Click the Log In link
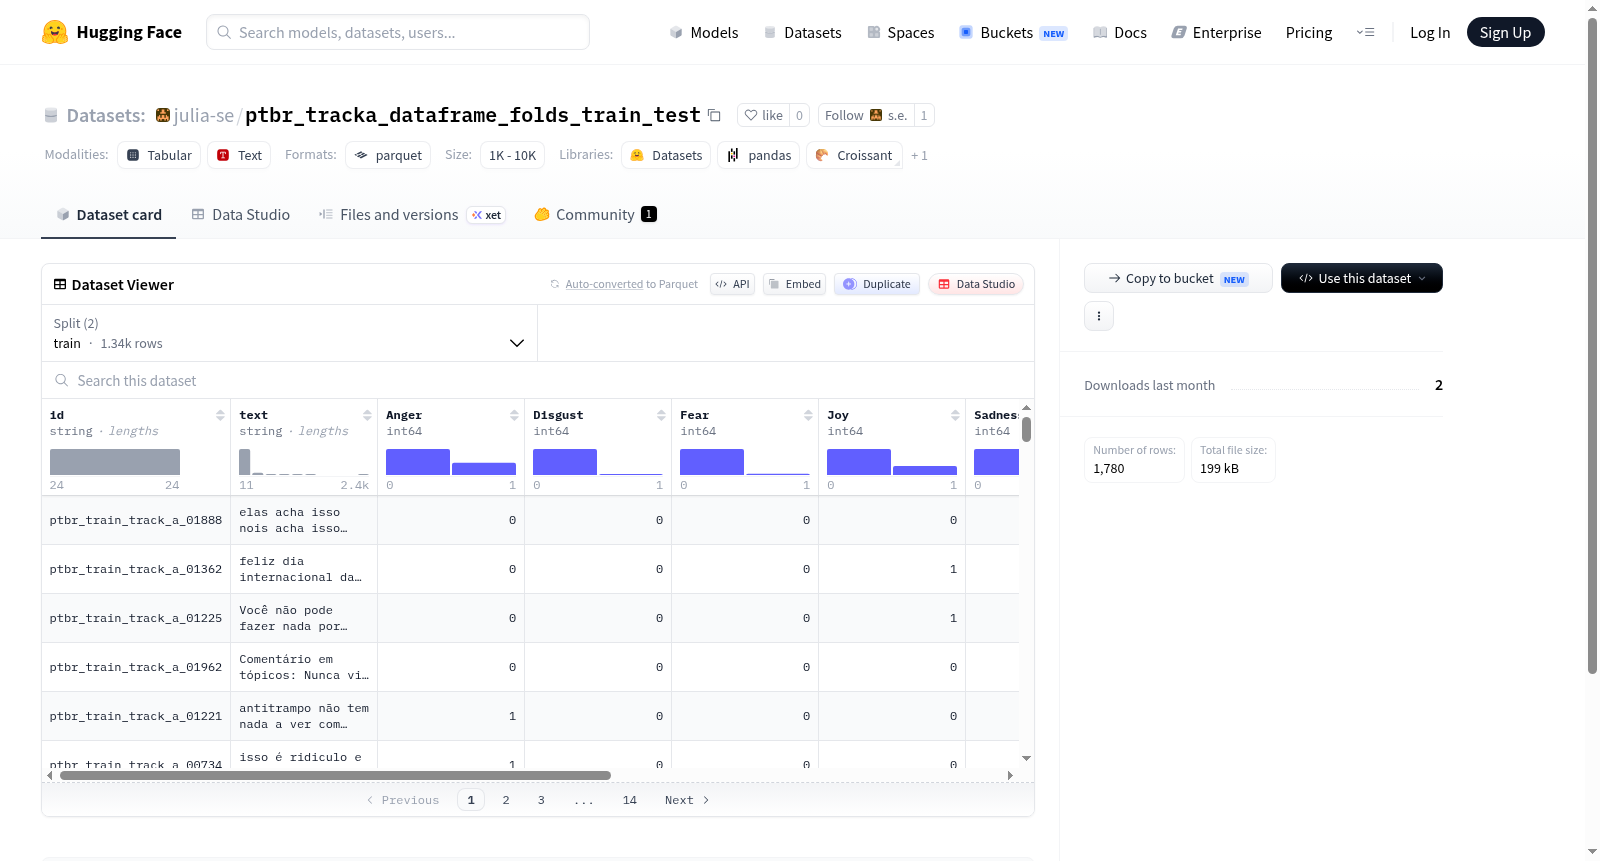1600x861 pixels. click(1430, 32)
